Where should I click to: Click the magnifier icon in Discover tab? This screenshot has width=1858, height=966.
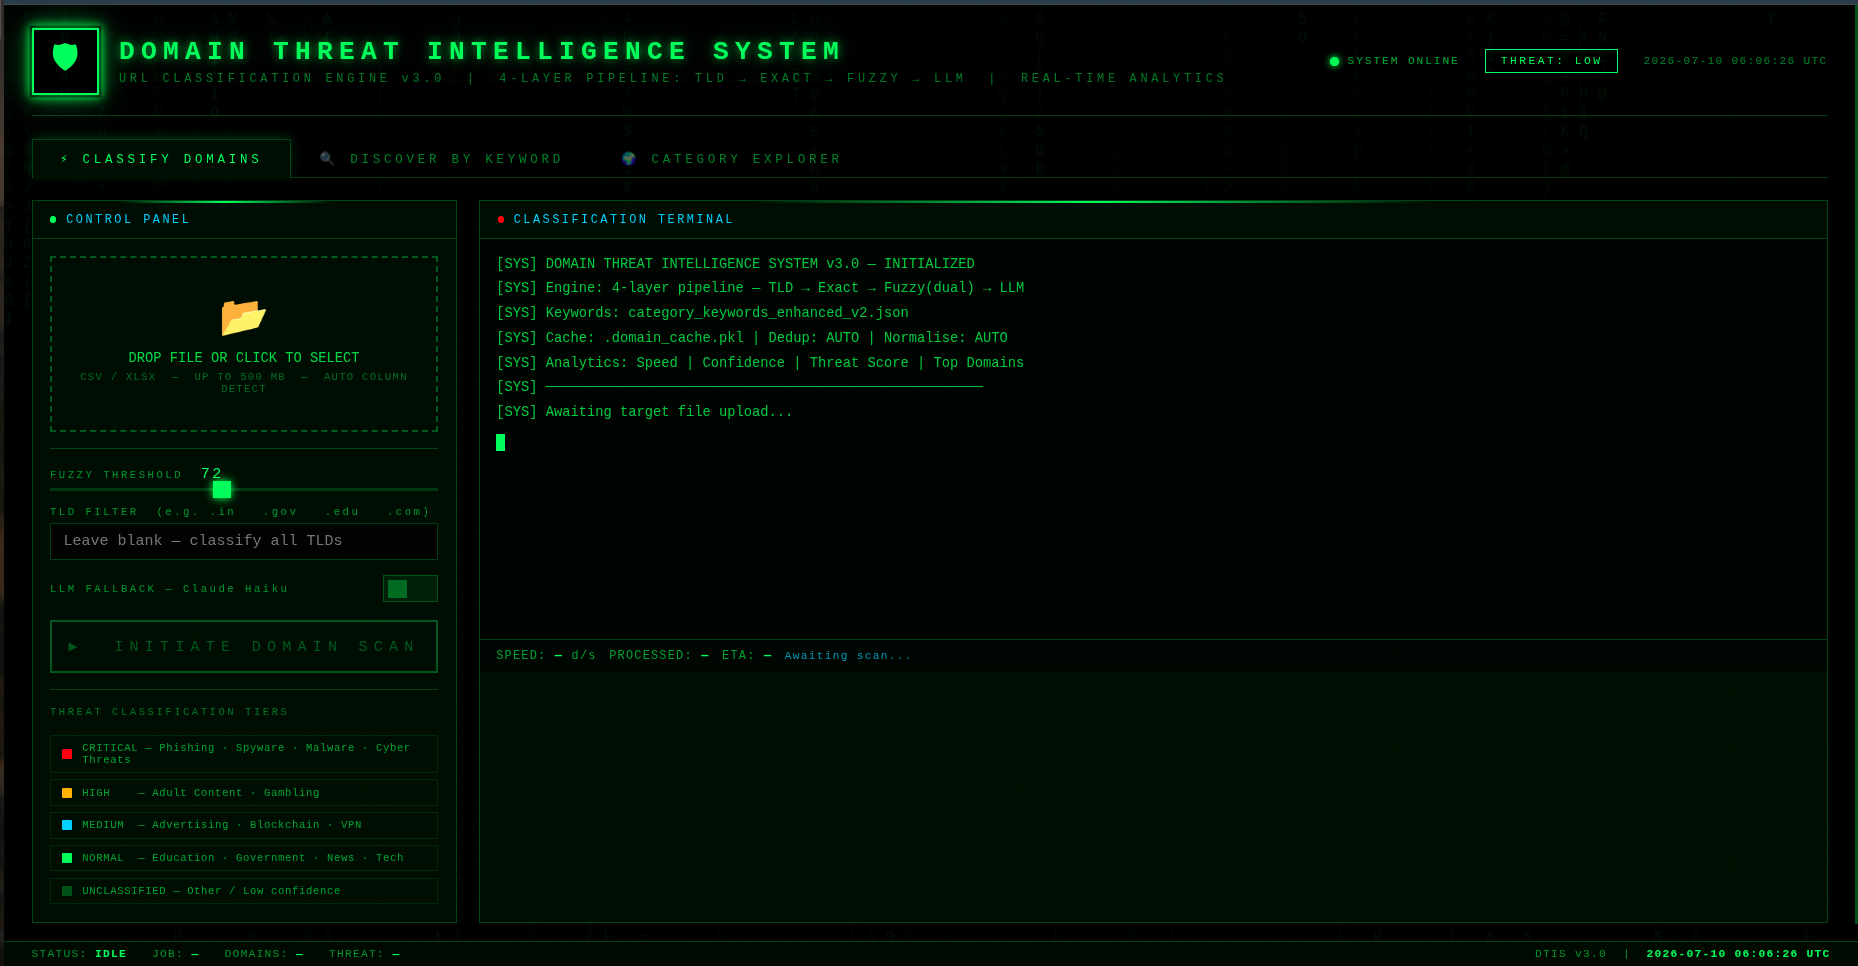click(x=327, y=159)
